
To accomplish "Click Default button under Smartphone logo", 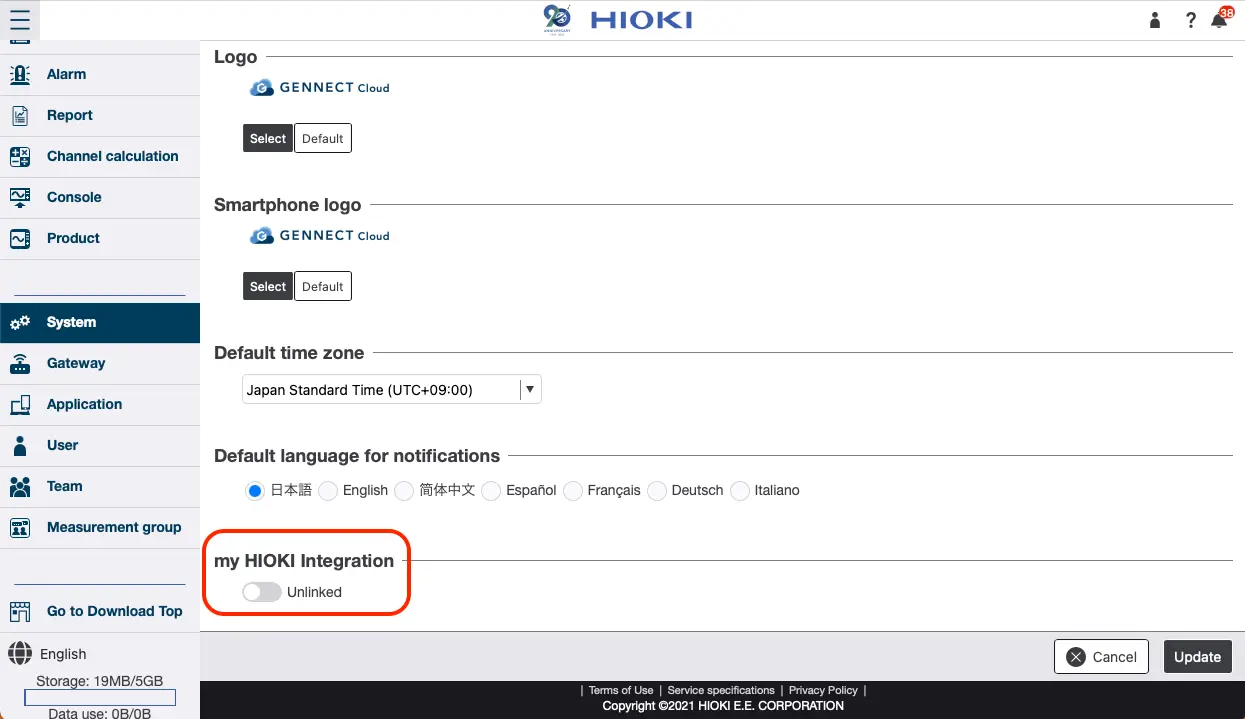I will 323,287.
